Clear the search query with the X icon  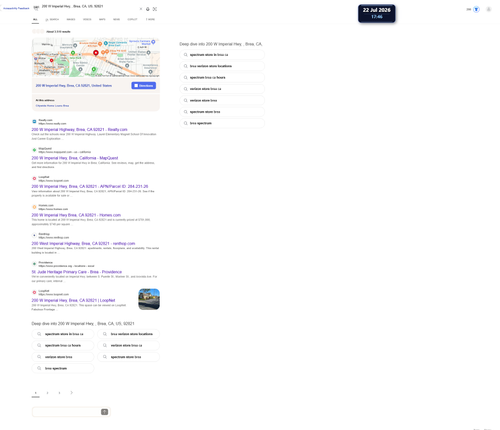[141, 9]
